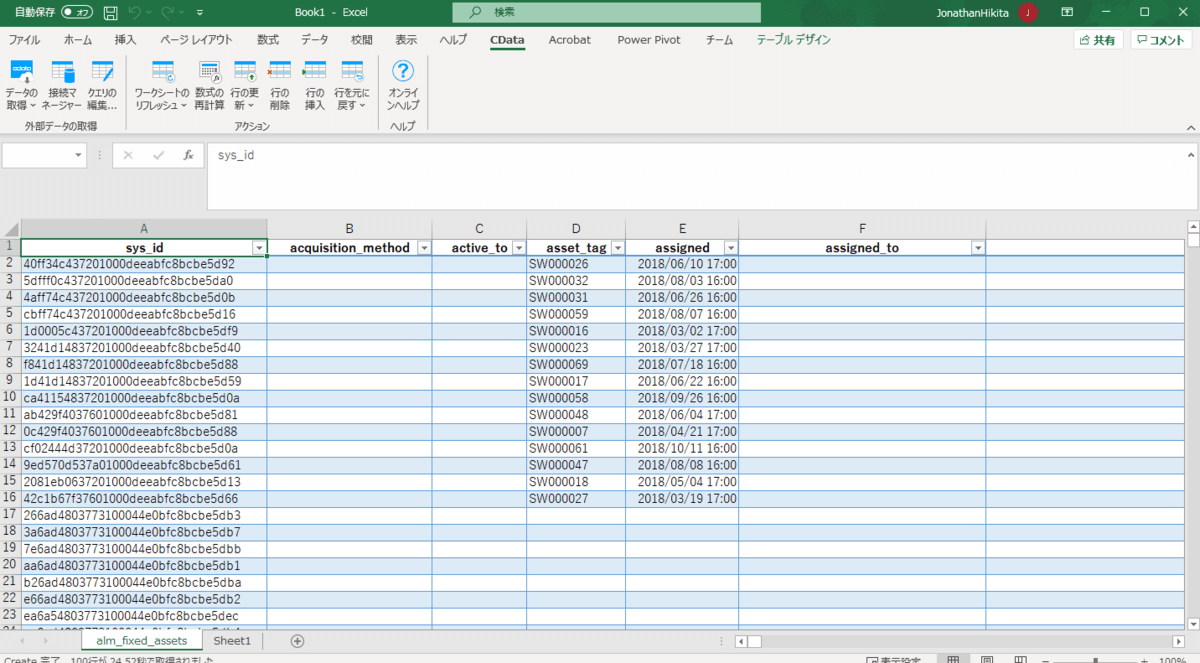Click the 共有 share button

[x=1097, y=40]
